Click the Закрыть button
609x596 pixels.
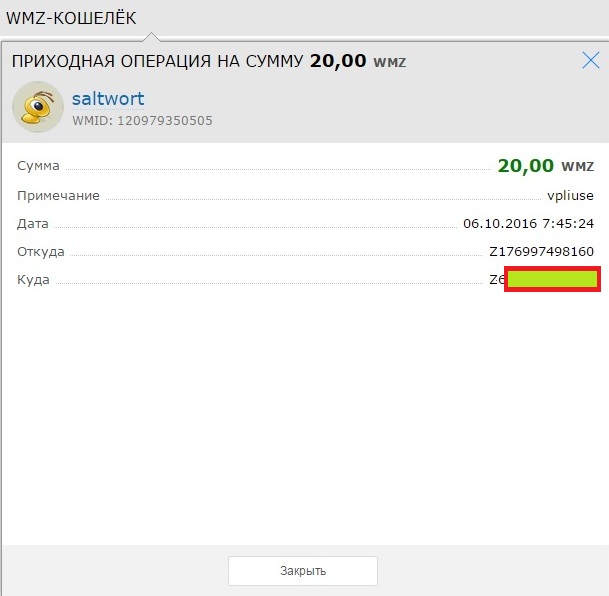tap(303, 571)
